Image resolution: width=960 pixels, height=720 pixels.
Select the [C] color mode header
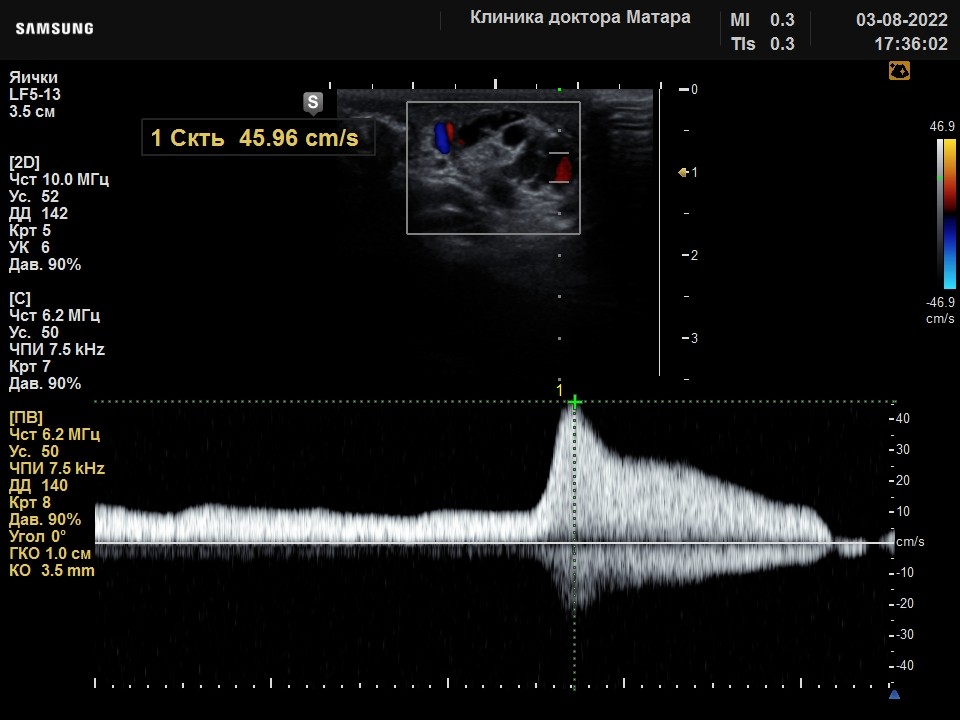(x=20, y=298)
